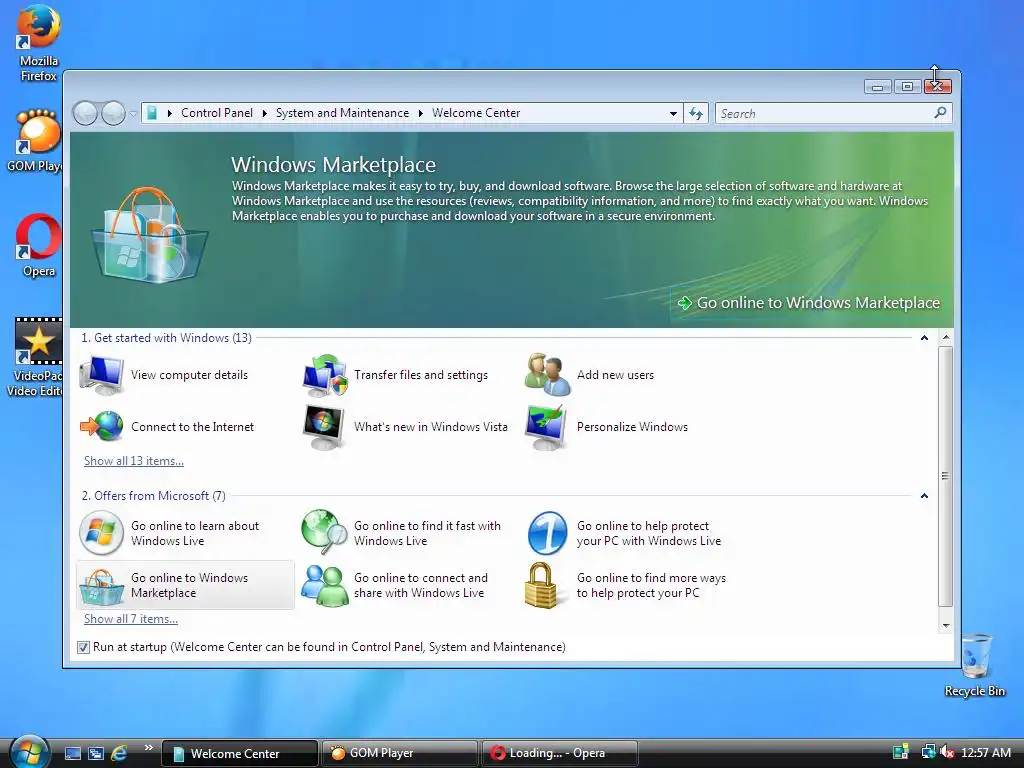Click the Transfer files and settings icon

[x=325, y=375]
